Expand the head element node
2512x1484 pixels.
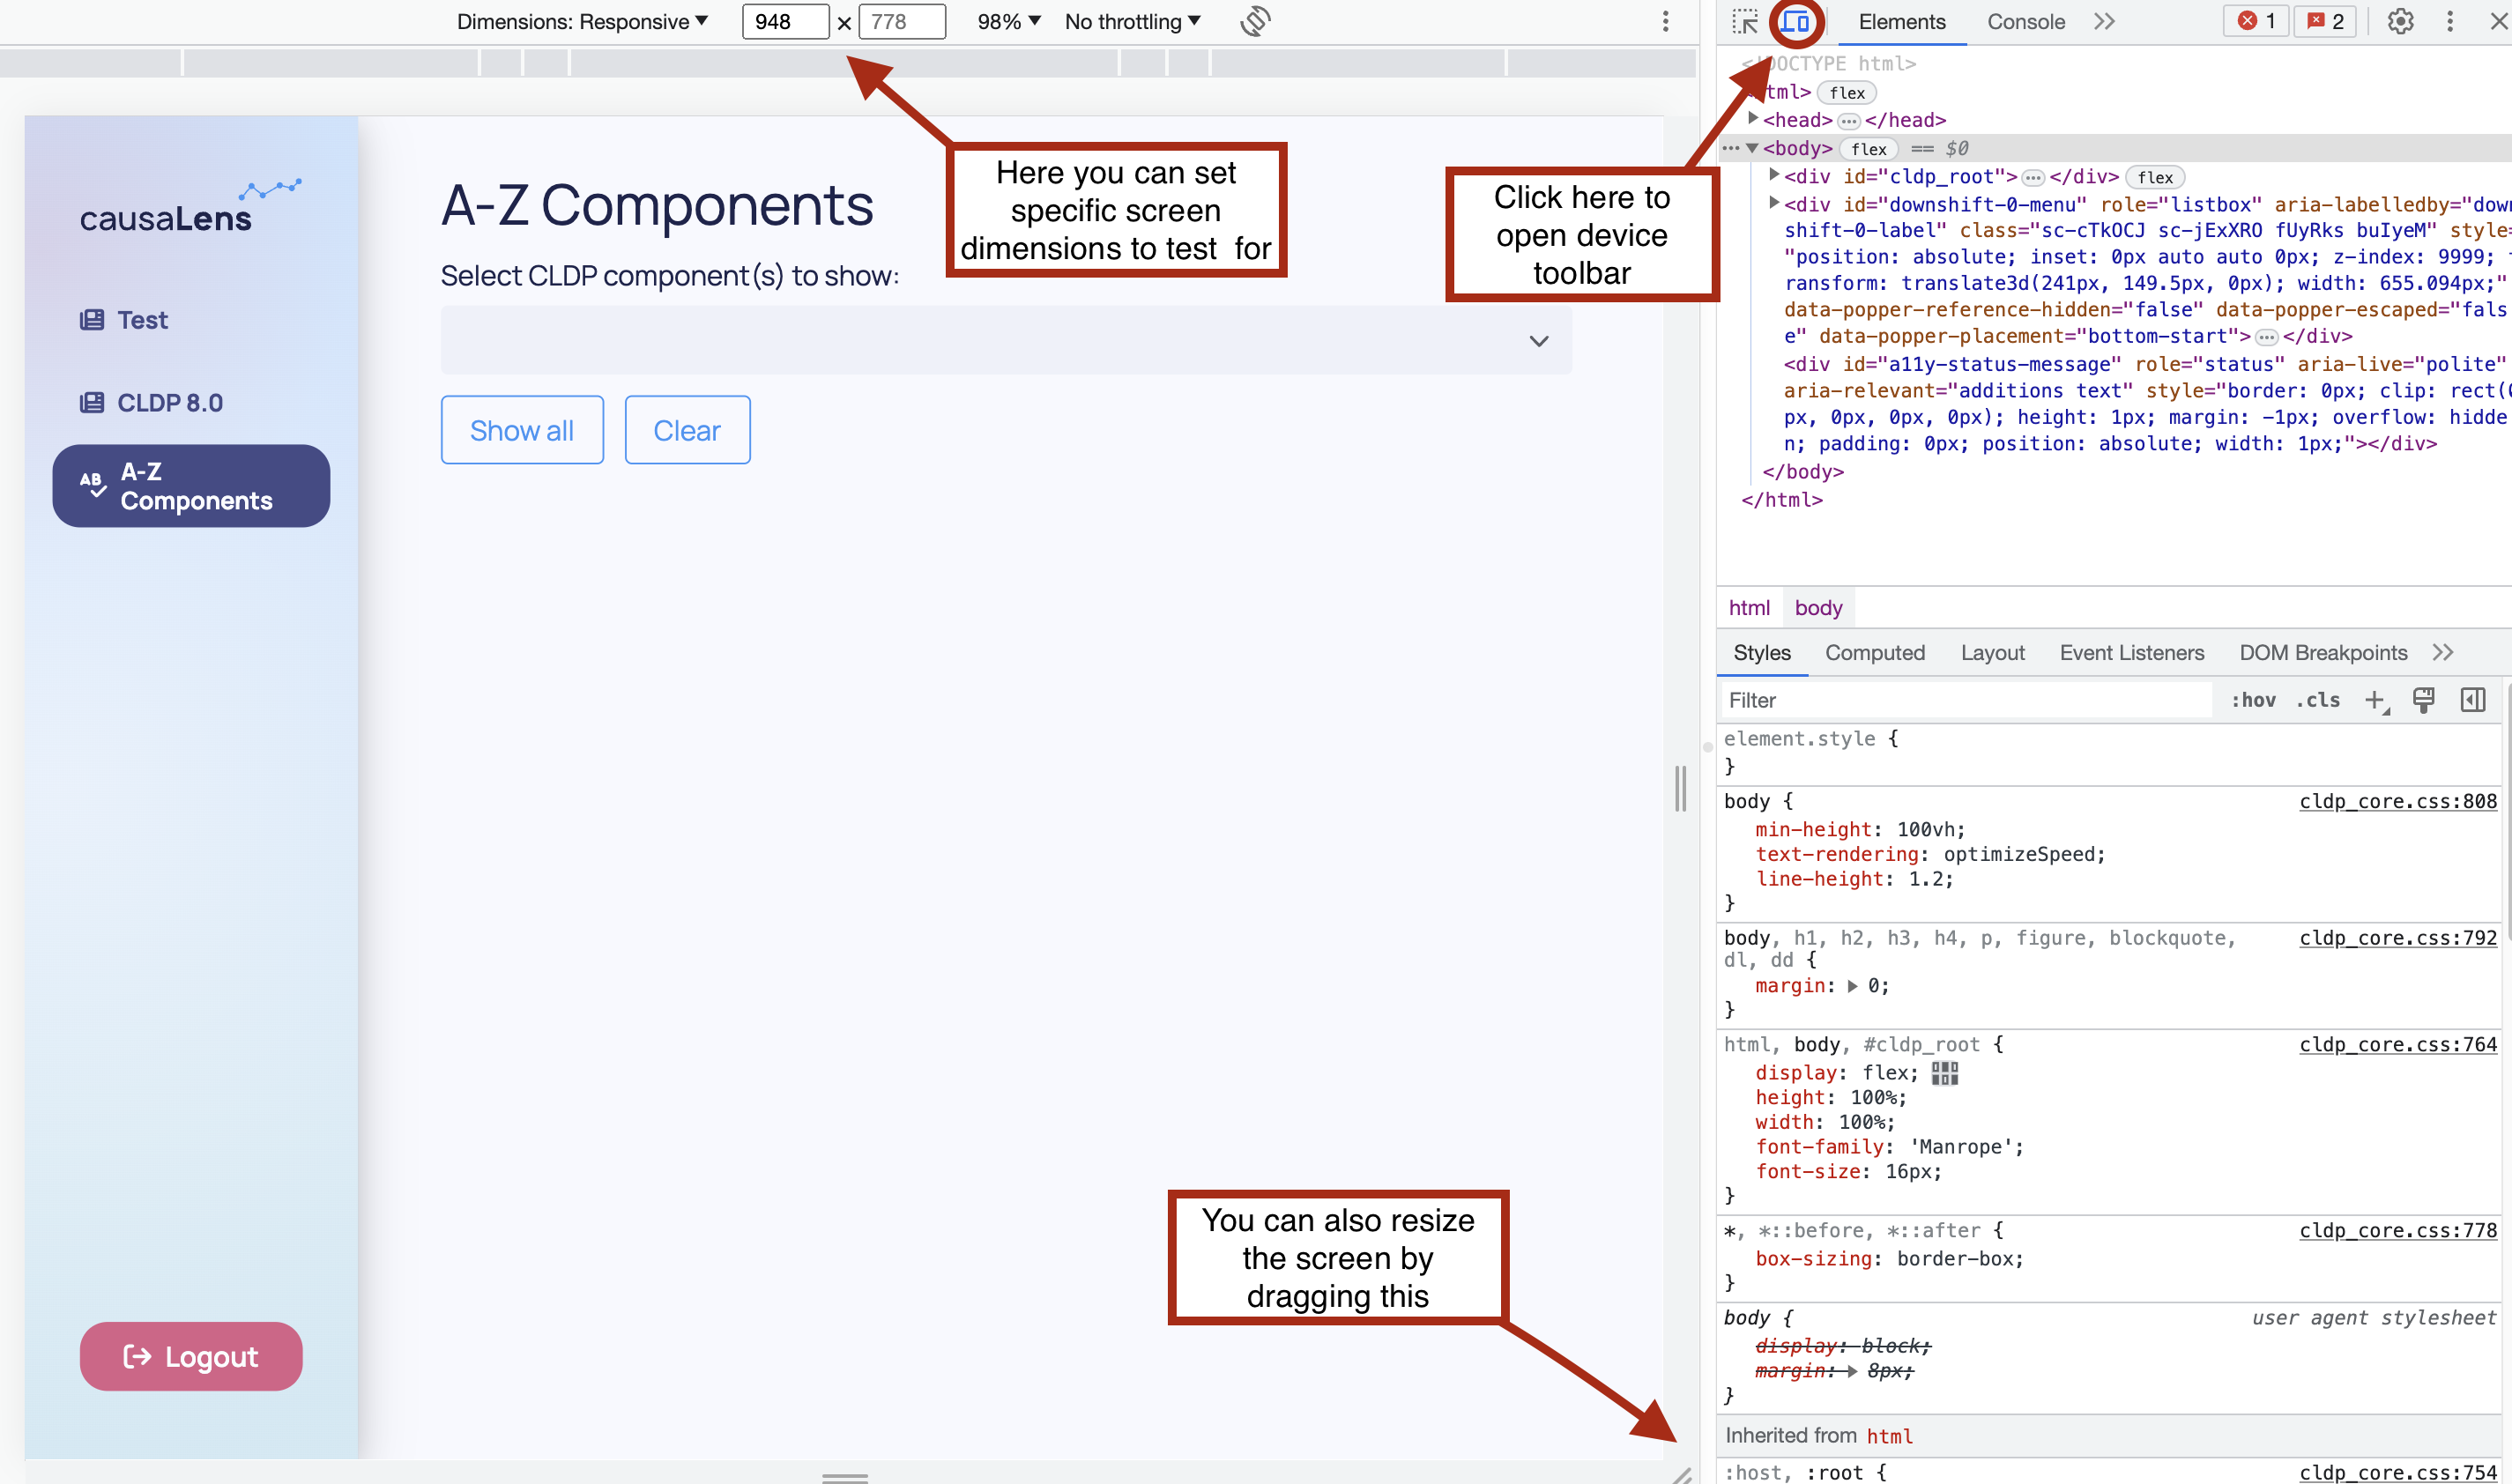pyautogui.click(x=1753, y=119)
